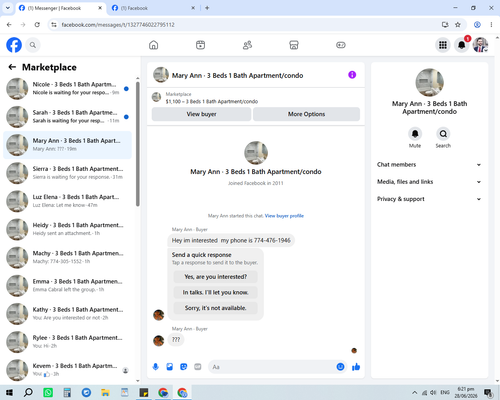Open Rylee's conversation in the list
Screen dimensions: 500x400
(x=68, y=342)
